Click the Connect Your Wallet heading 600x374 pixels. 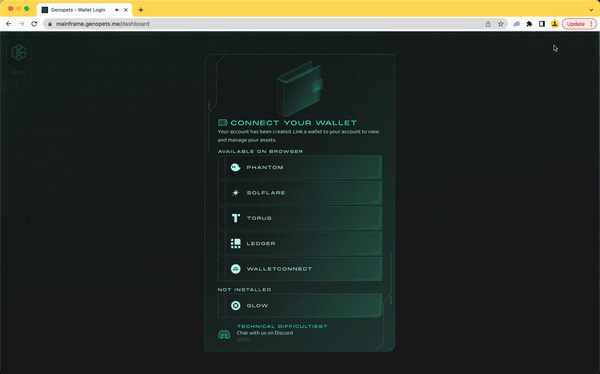293,123
